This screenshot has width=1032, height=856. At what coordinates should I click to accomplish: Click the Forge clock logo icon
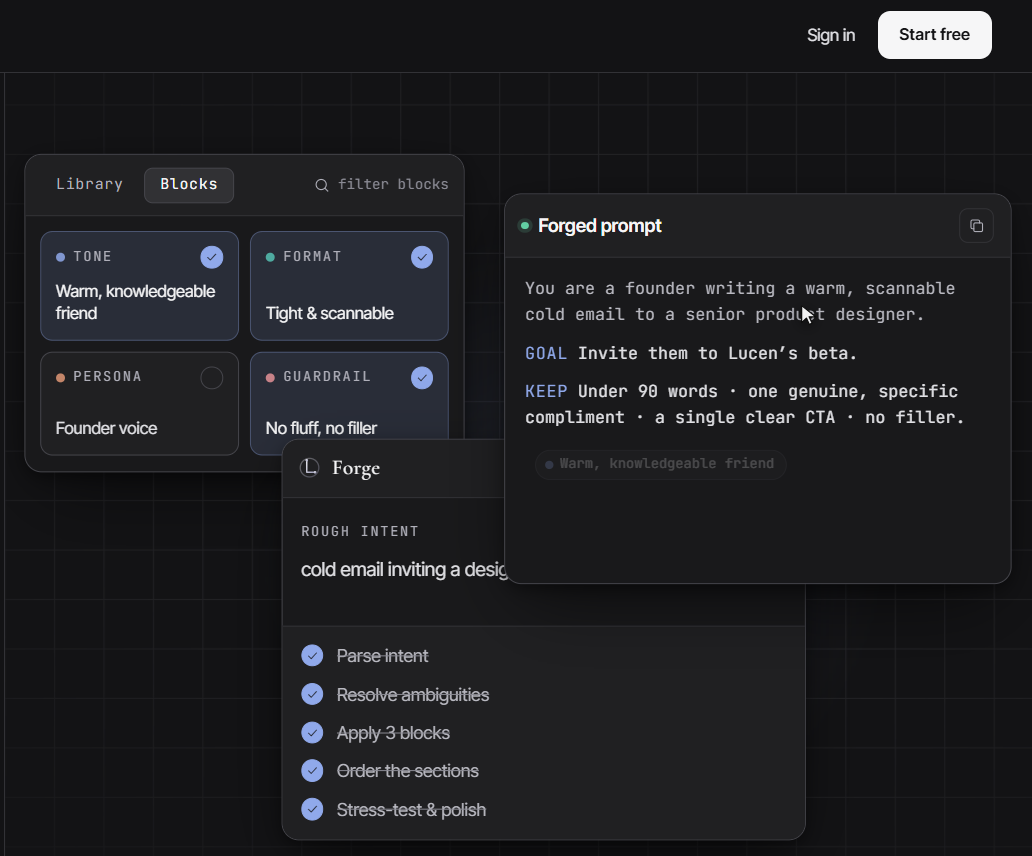(x=309, y=468)
